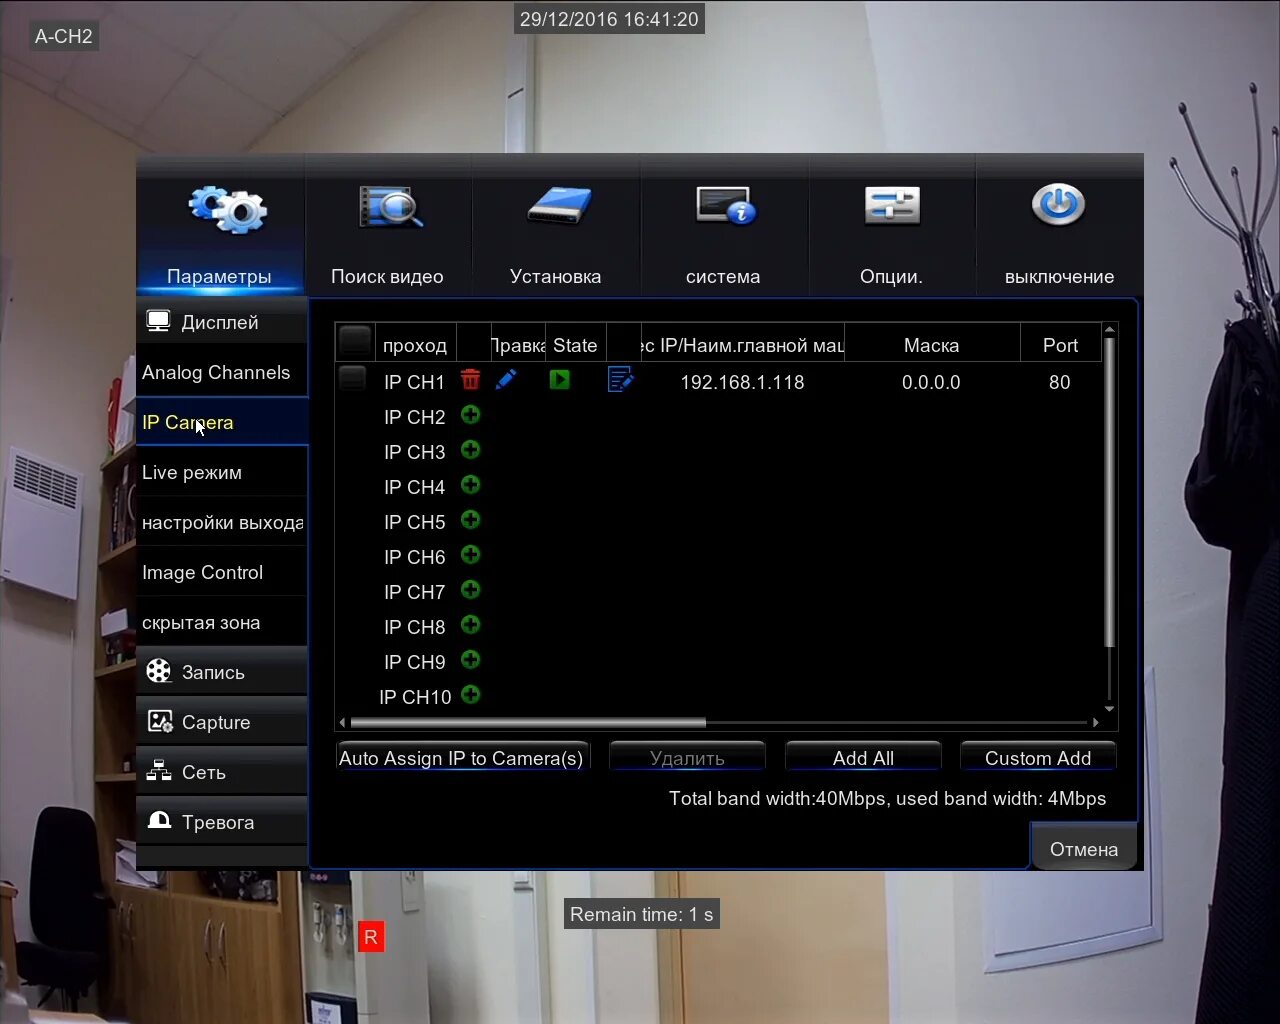Click the vertical scrollbar of the channel list
This screenshot has width=1280, height=1024.
(x=1109, y=492)
